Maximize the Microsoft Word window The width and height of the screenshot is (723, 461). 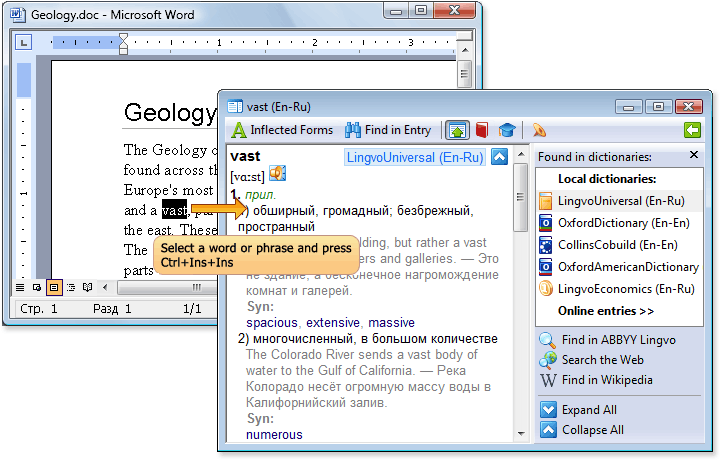coord(421,11)
